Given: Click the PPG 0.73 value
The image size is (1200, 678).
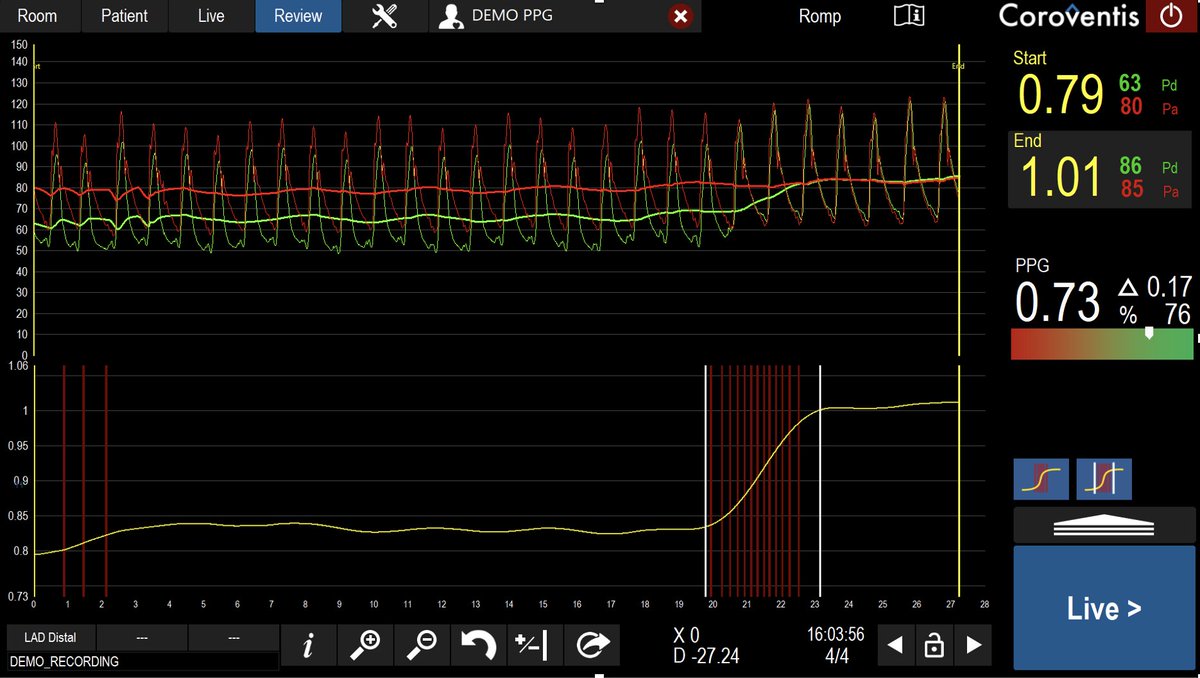Looking at the screenshot, I should pyautogui.click(x=1057, y=301).
